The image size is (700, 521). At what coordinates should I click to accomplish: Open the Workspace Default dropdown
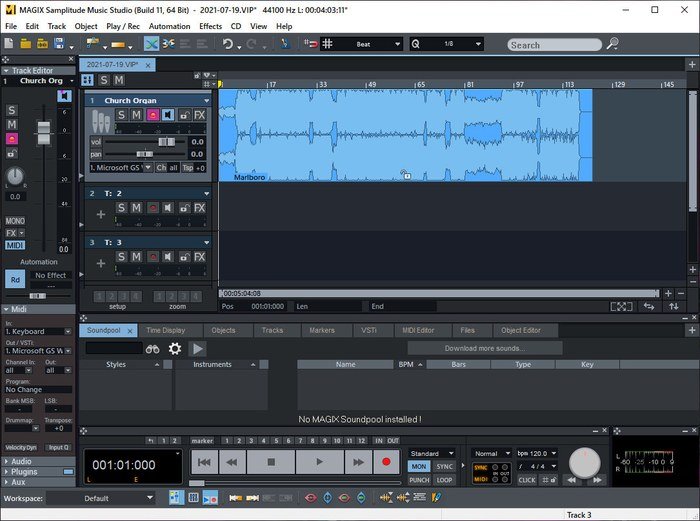tap(100, 497)
